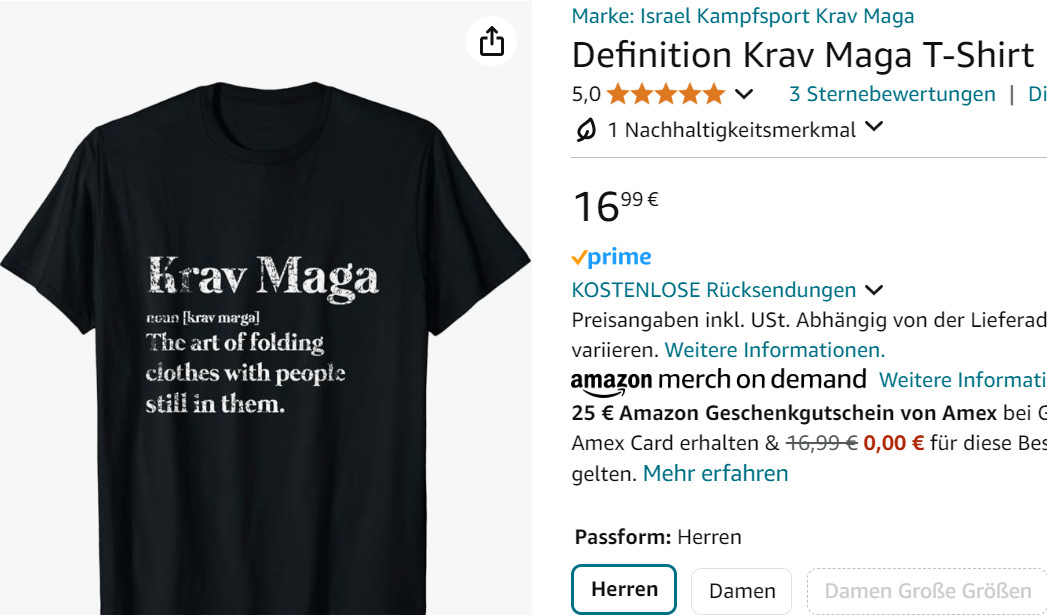The image size is (1047, 615).
Task: Click the Mehr erfahren link
Action: pyautogui.click(x=715, y=473)
